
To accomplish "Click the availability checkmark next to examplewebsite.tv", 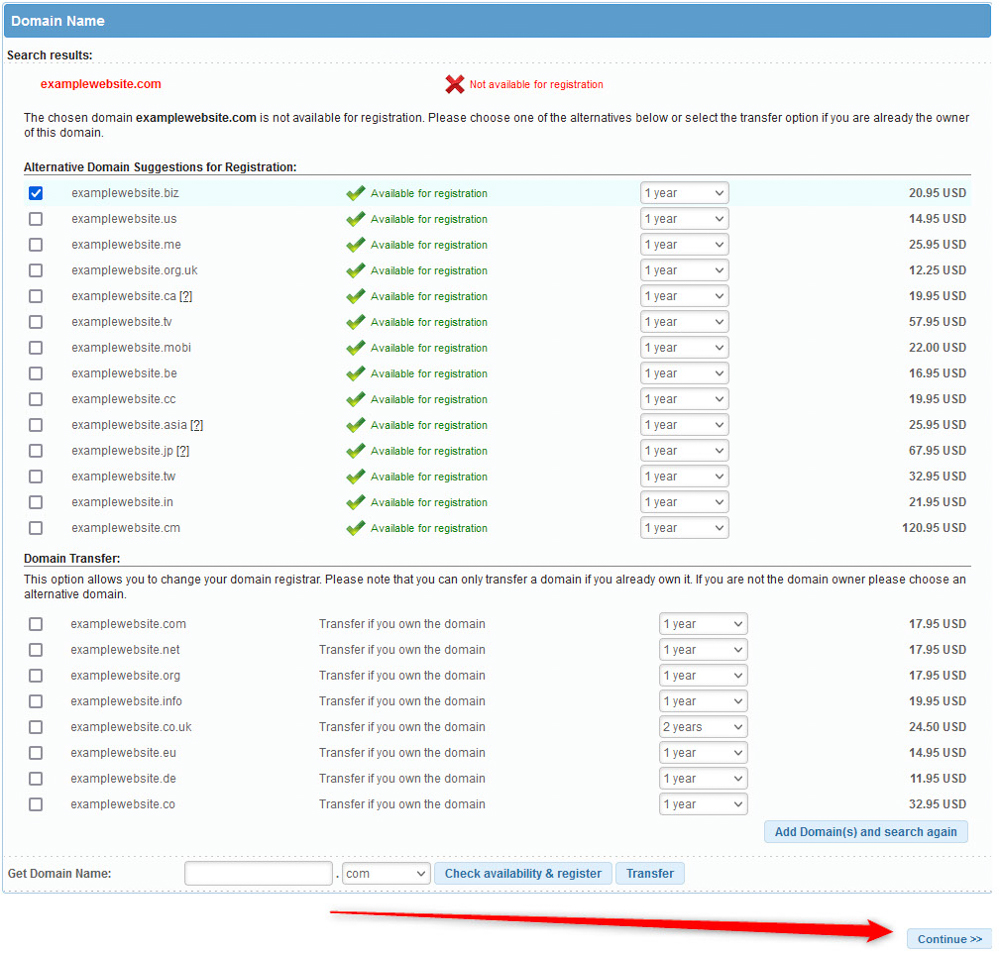I will (x=356, y=322).
